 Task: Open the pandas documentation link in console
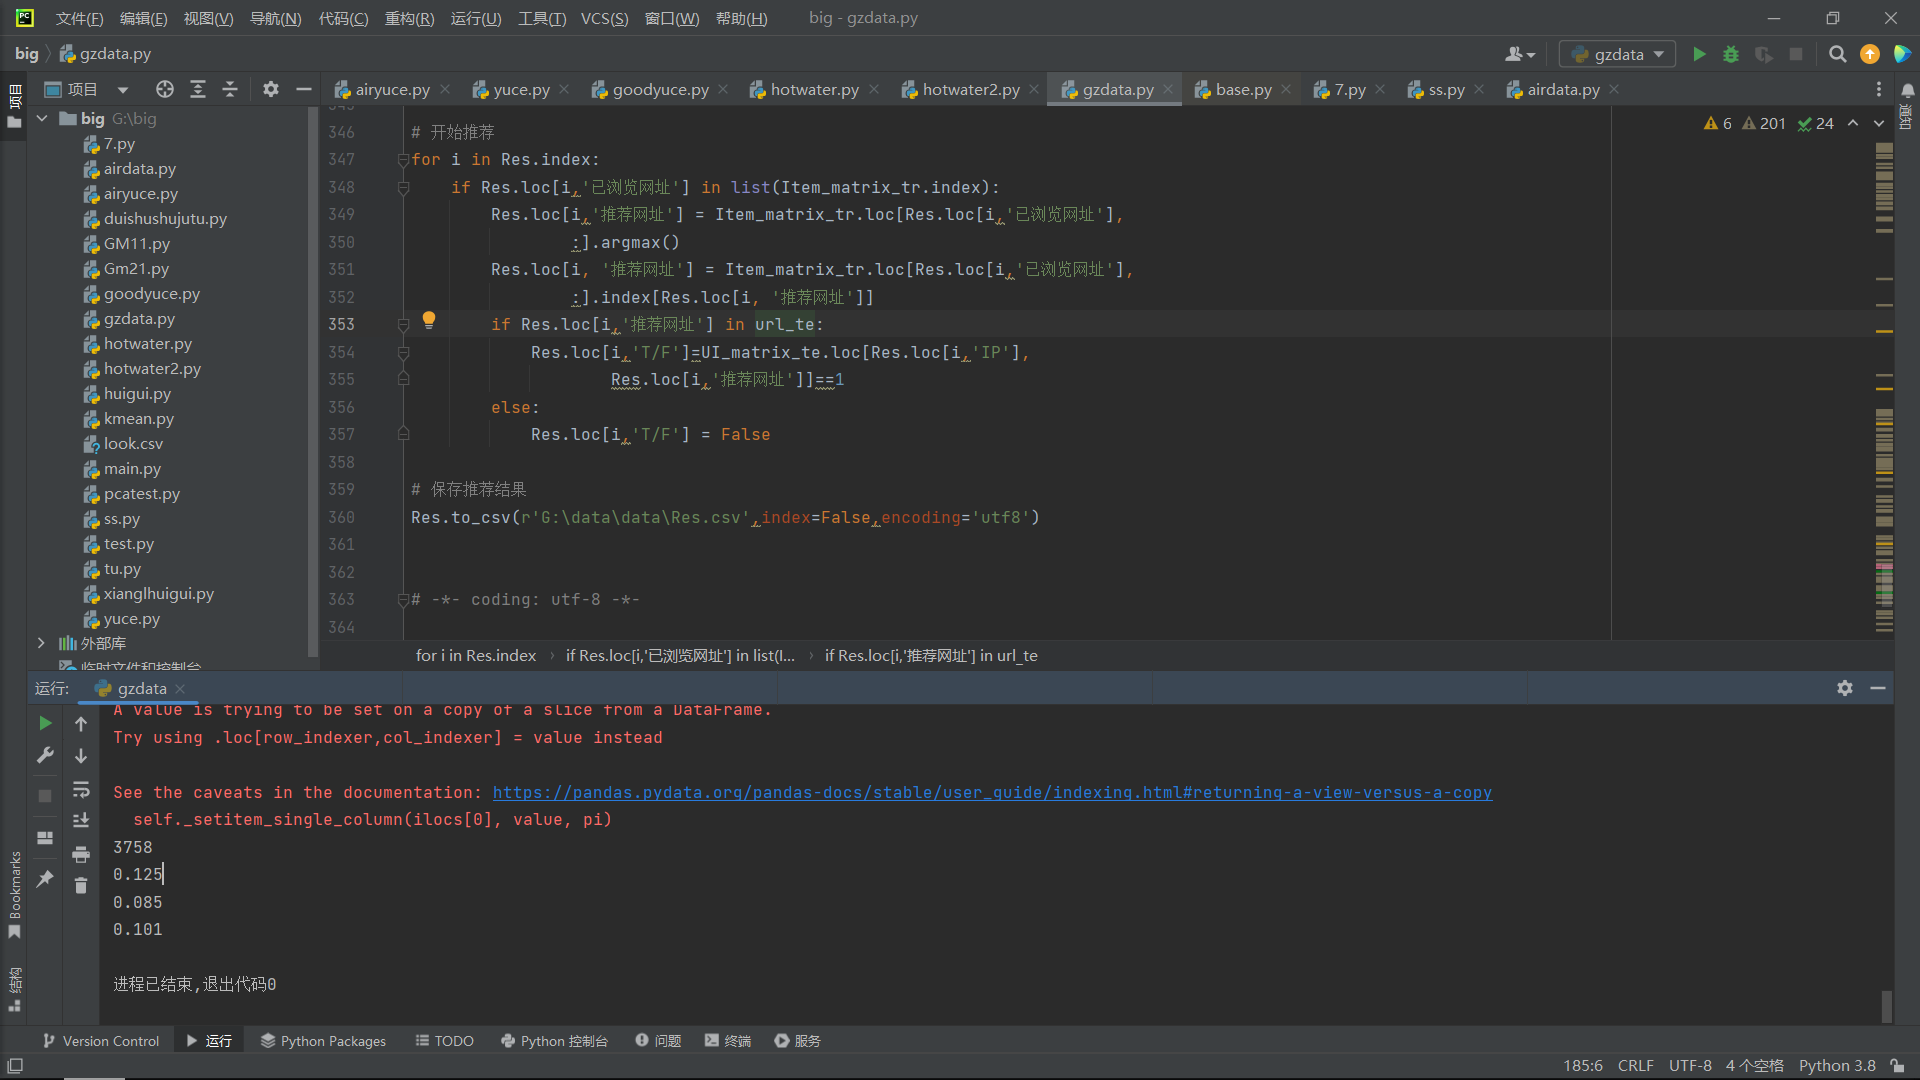(991, 792)
